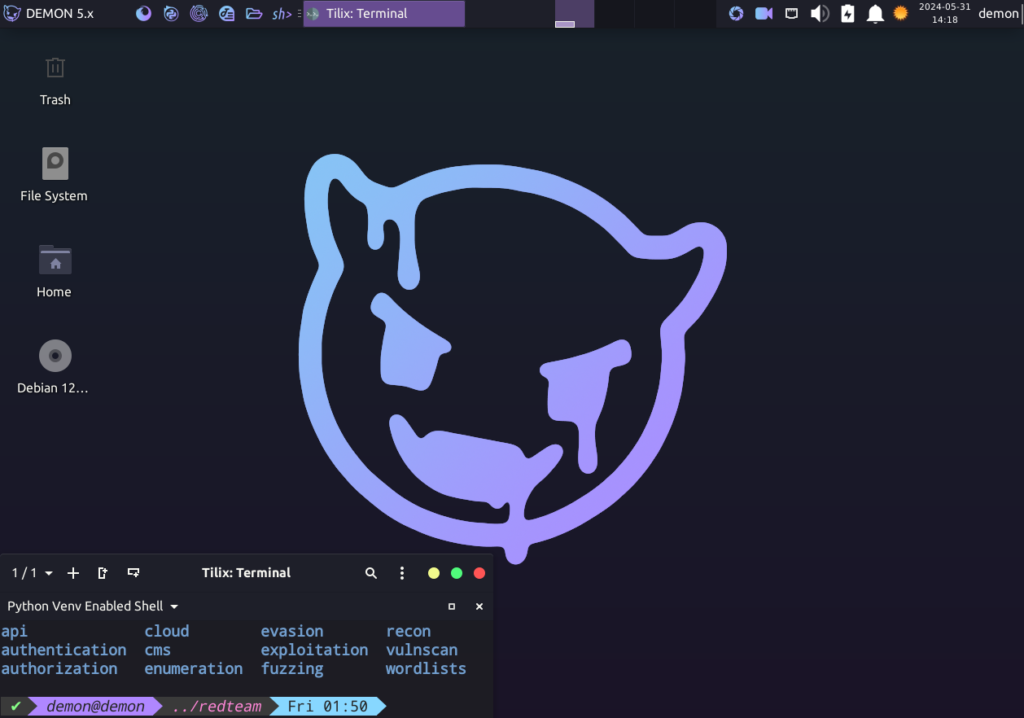This screenshot has width=1024, height=718.
Task: Click the 'api' directory text
Action: click(14, 632)
